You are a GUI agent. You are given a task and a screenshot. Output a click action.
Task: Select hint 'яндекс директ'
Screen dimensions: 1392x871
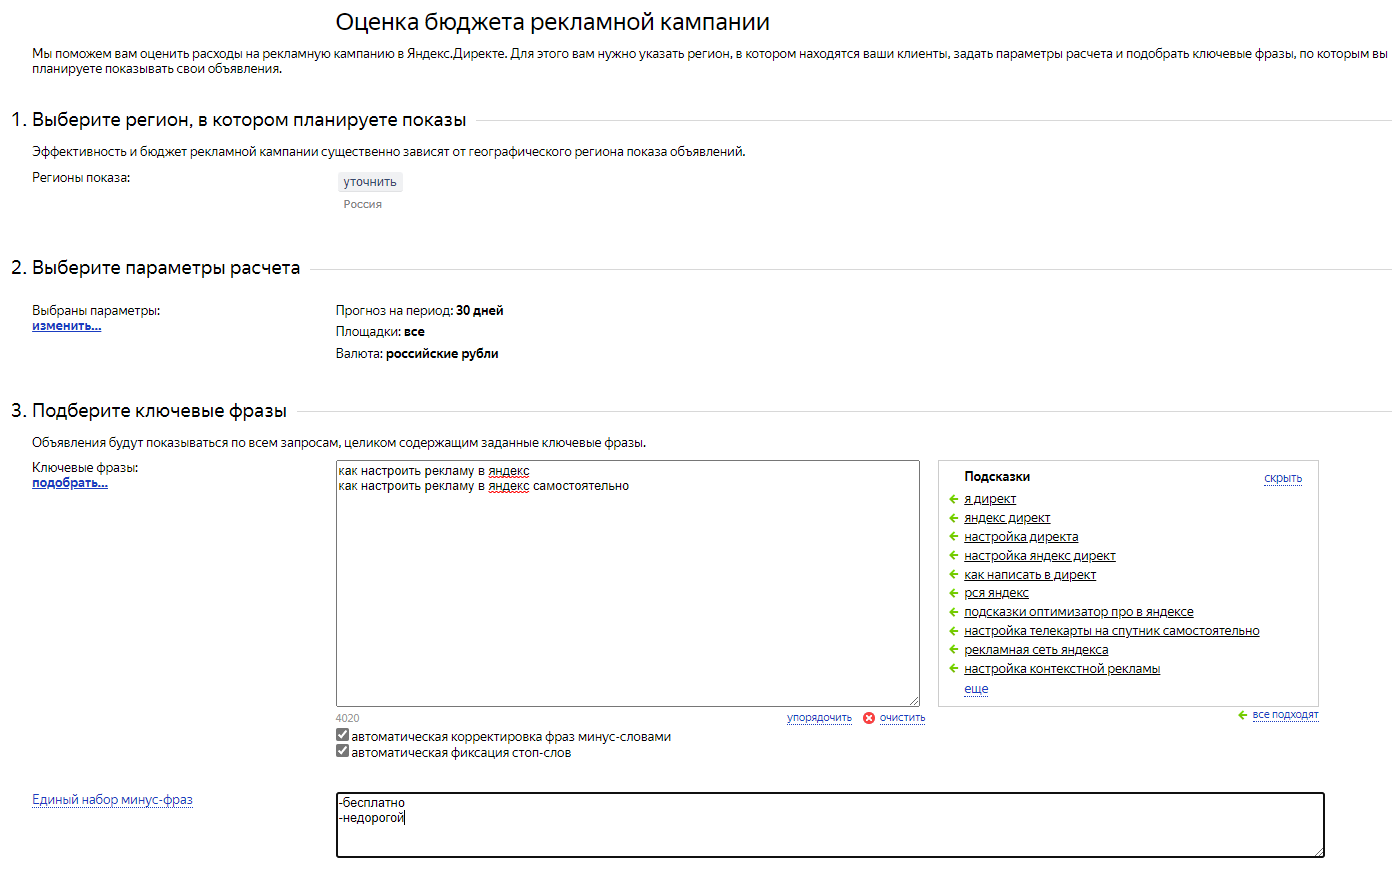(x=1007, y=518)
